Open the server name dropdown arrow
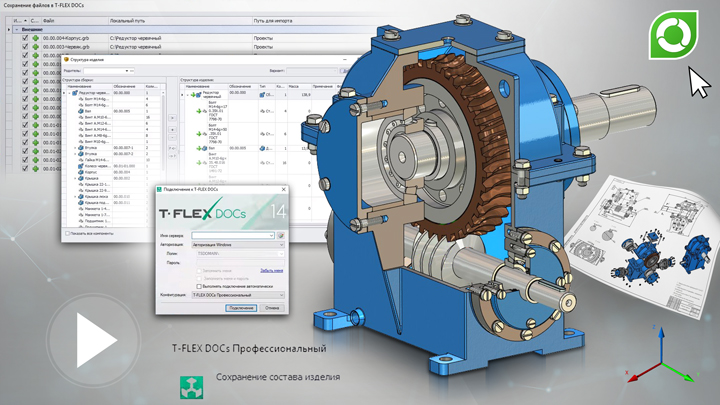The height and width of the screenshot is (405, 720). pyautogui.click(x=271, y=236)
